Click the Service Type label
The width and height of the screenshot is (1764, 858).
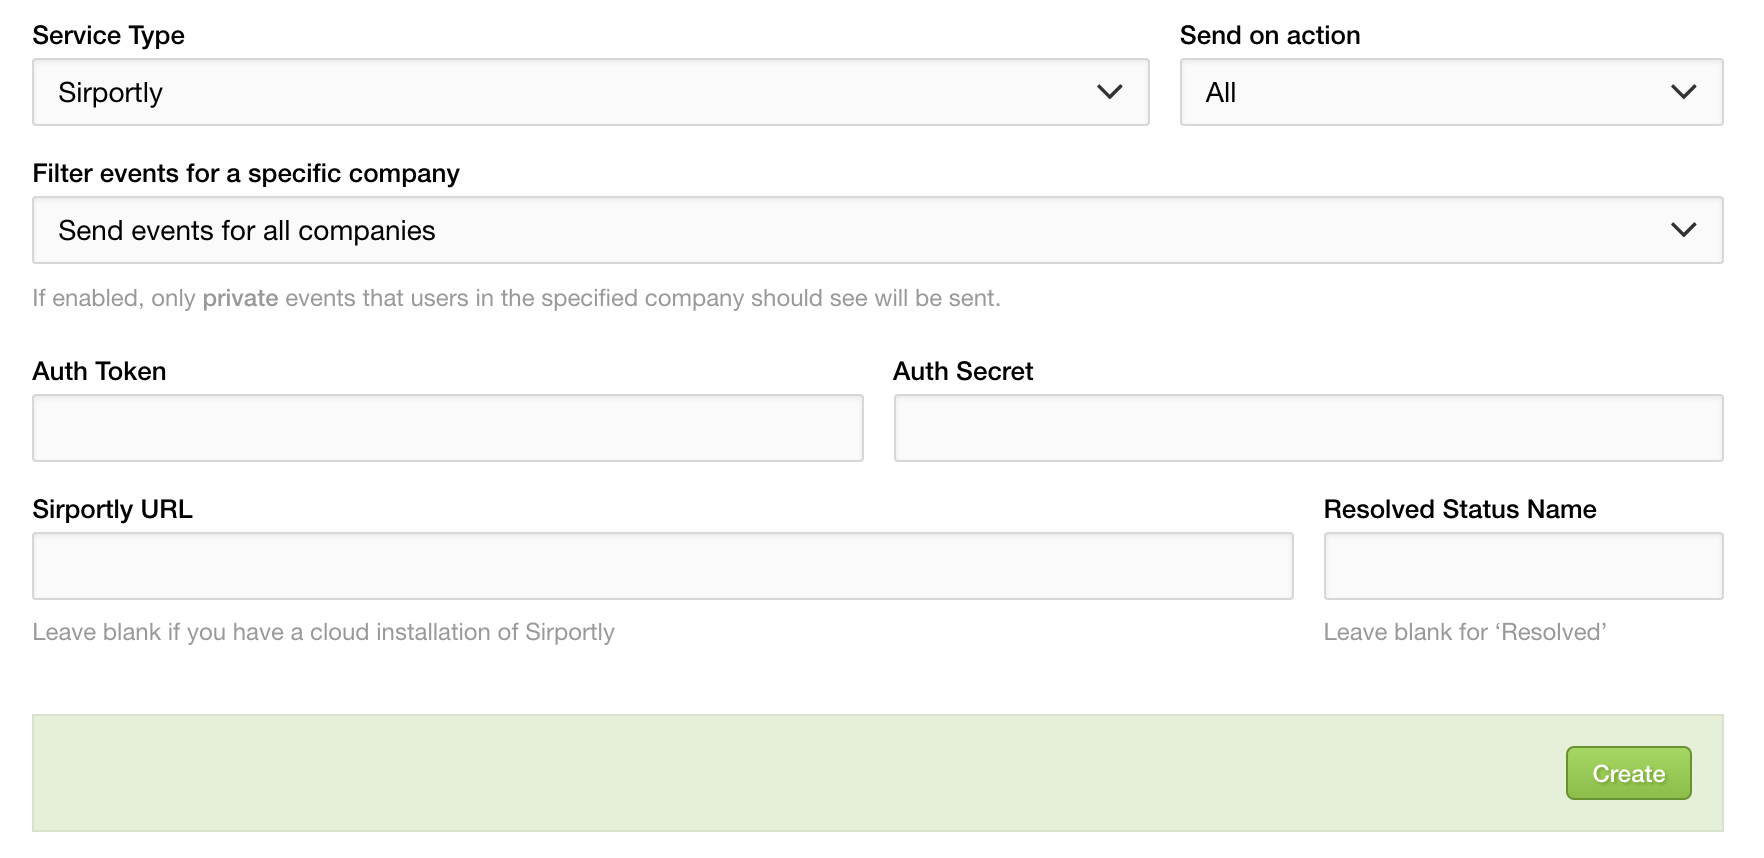pyautogui.click(x=108, y=35)
